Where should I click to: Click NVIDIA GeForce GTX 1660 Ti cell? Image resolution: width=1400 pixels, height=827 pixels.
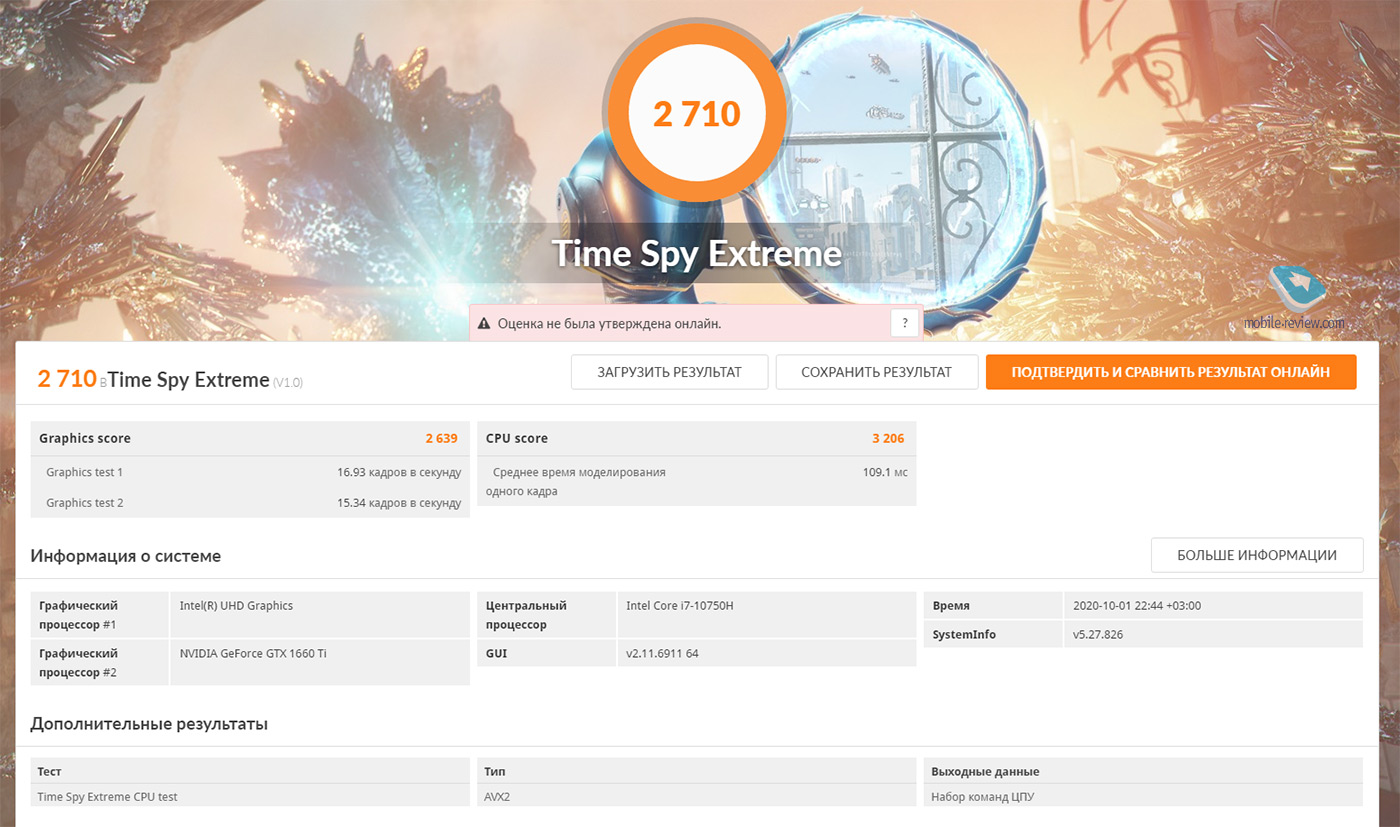(320, 662)
